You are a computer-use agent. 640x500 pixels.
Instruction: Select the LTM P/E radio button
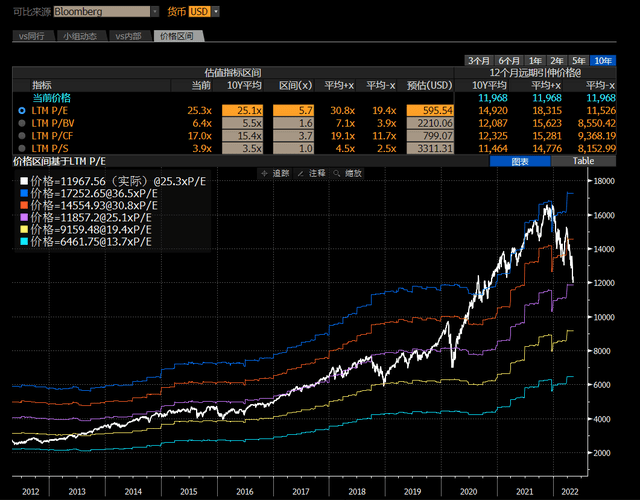(22, 110)
